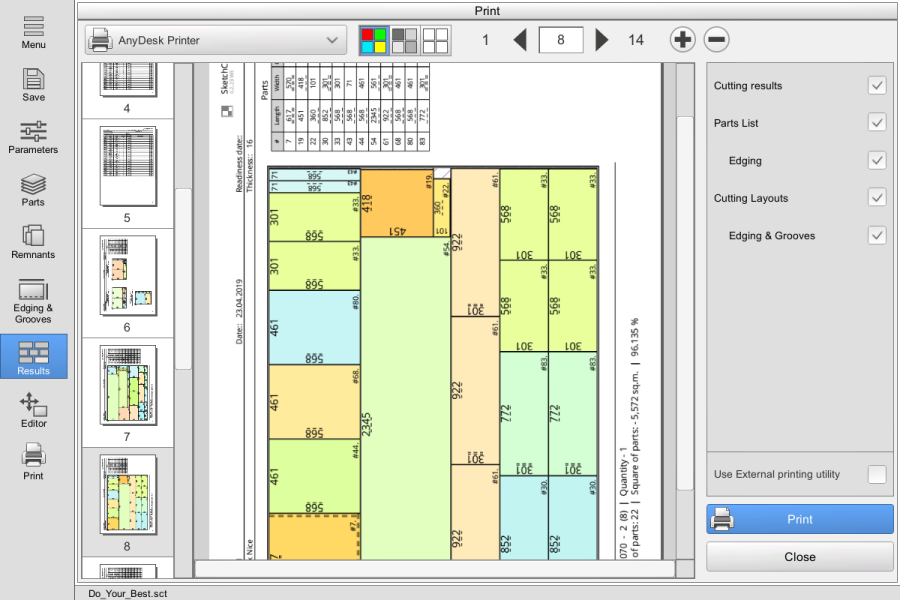Image resolution: width=900 pixels, height=600 pixels.
Task: Switch to black and white outline mode
Action: [435, 40]
